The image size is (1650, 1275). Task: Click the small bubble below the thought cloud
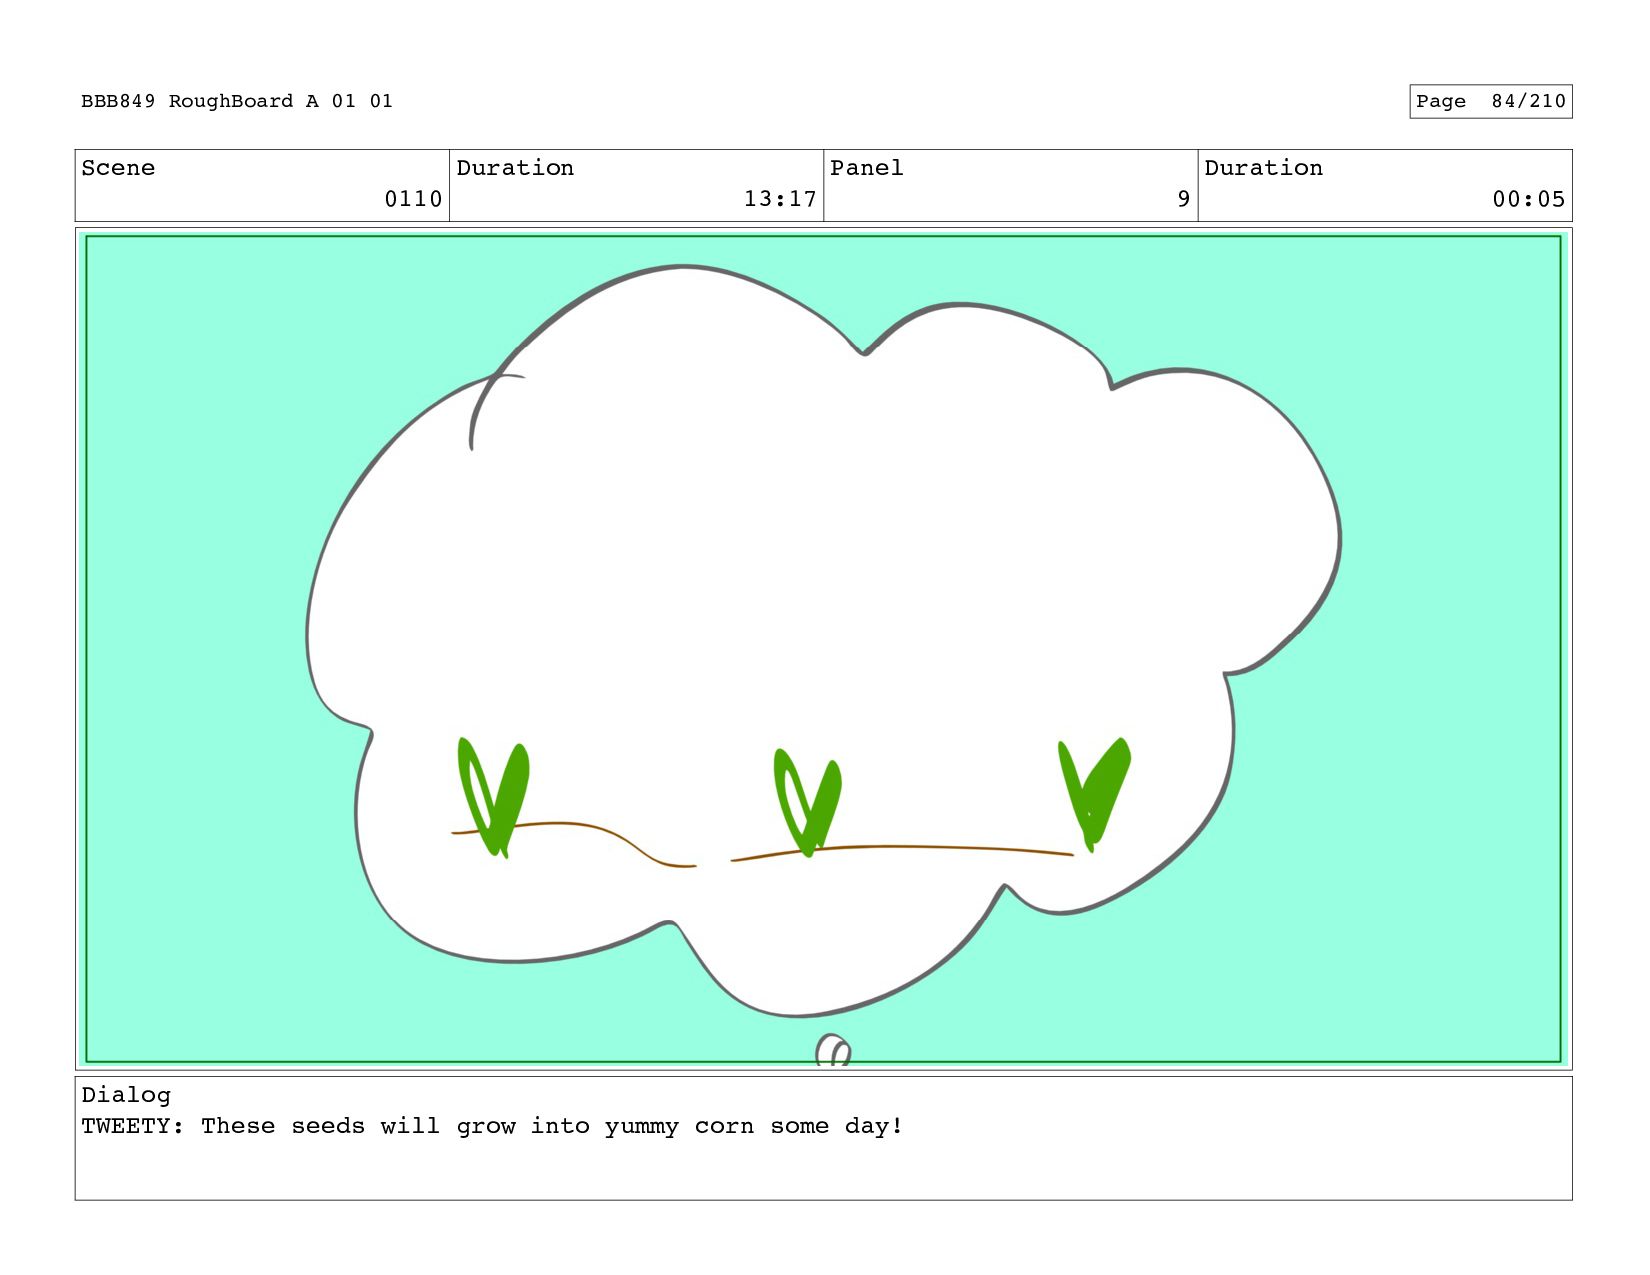833,1051
